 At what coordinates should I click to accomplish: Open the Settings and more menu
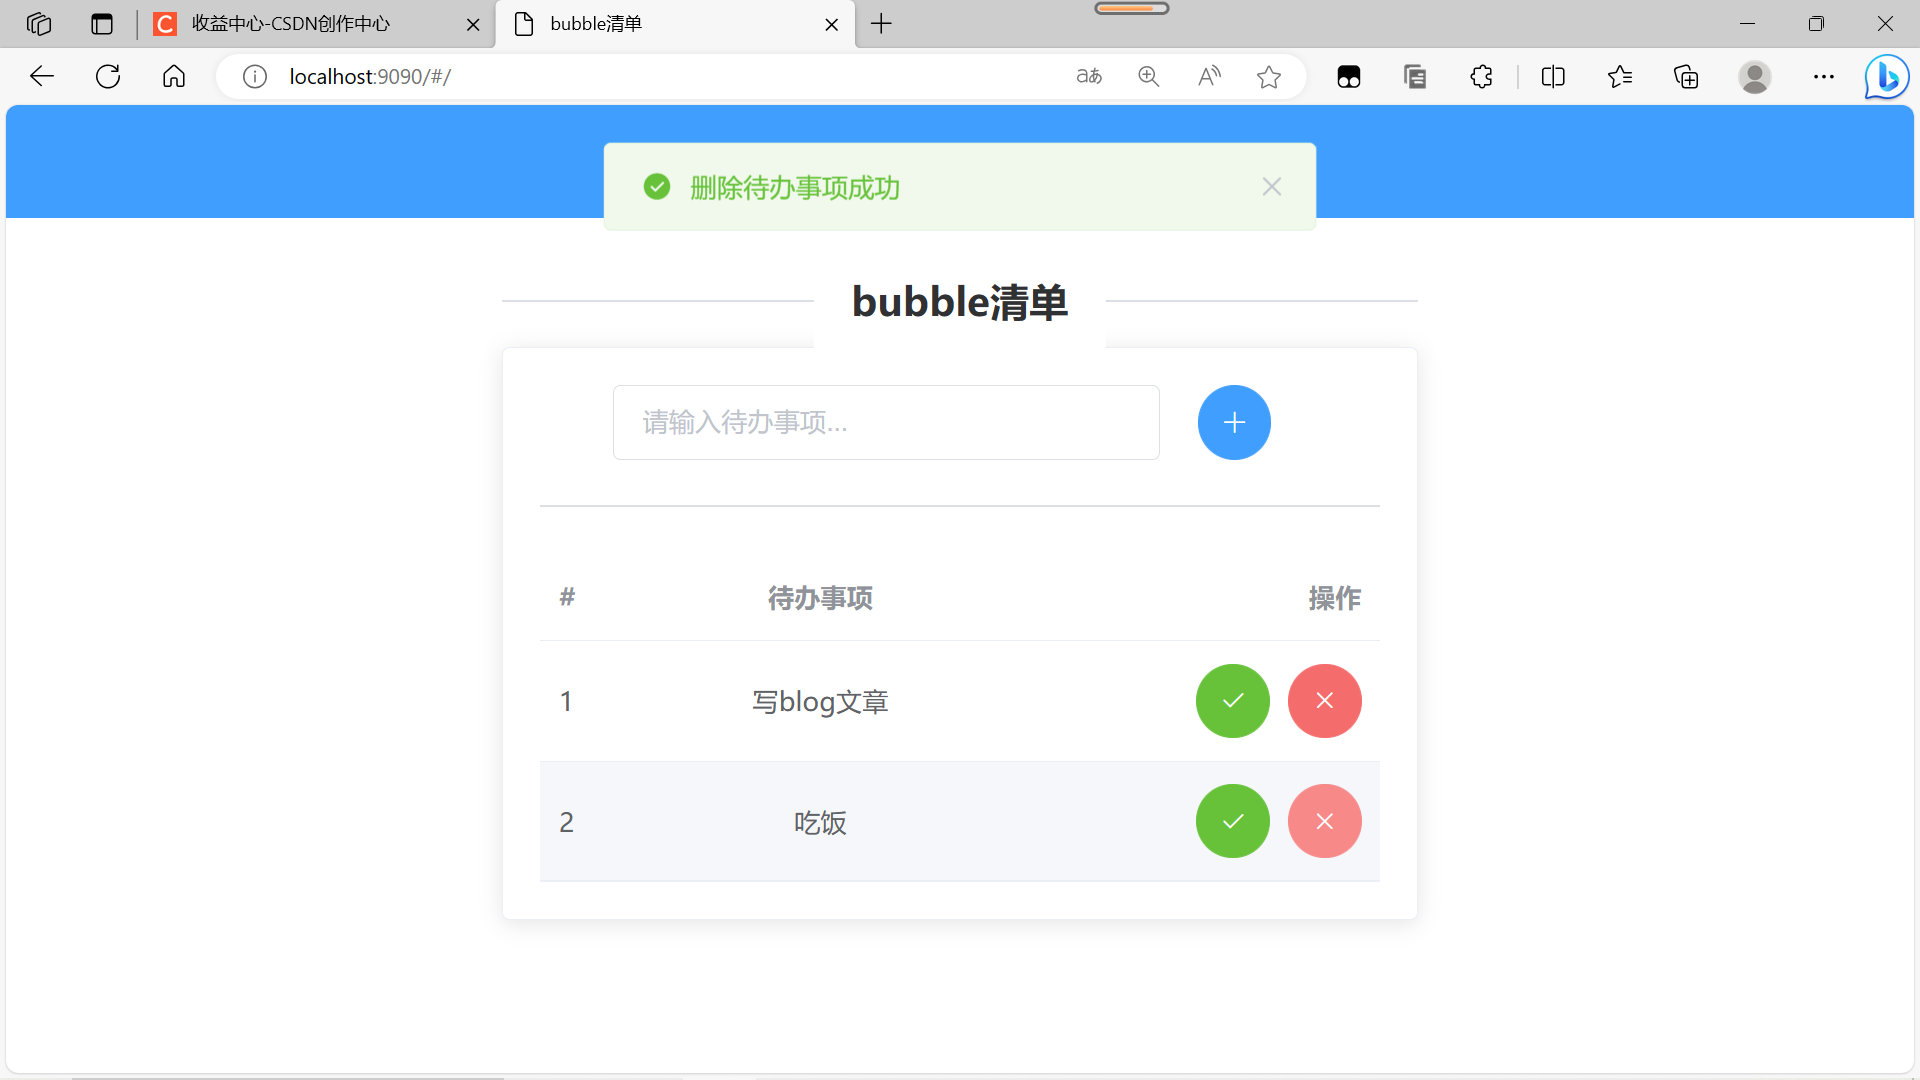click(1823, 76)
